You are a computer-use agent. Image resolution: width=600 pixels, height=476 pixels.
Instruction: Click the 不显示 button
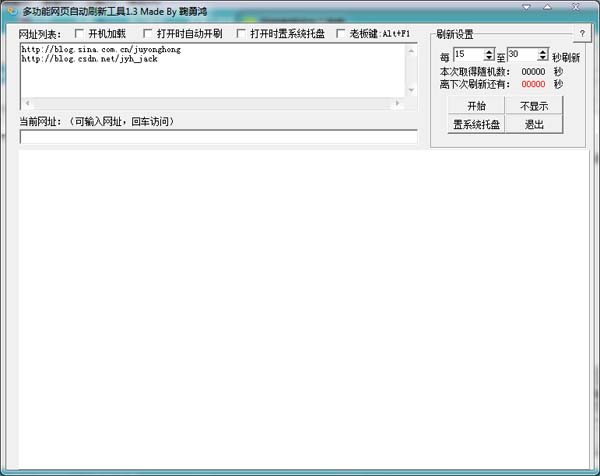pyautogui.click(x=534, y=106)
